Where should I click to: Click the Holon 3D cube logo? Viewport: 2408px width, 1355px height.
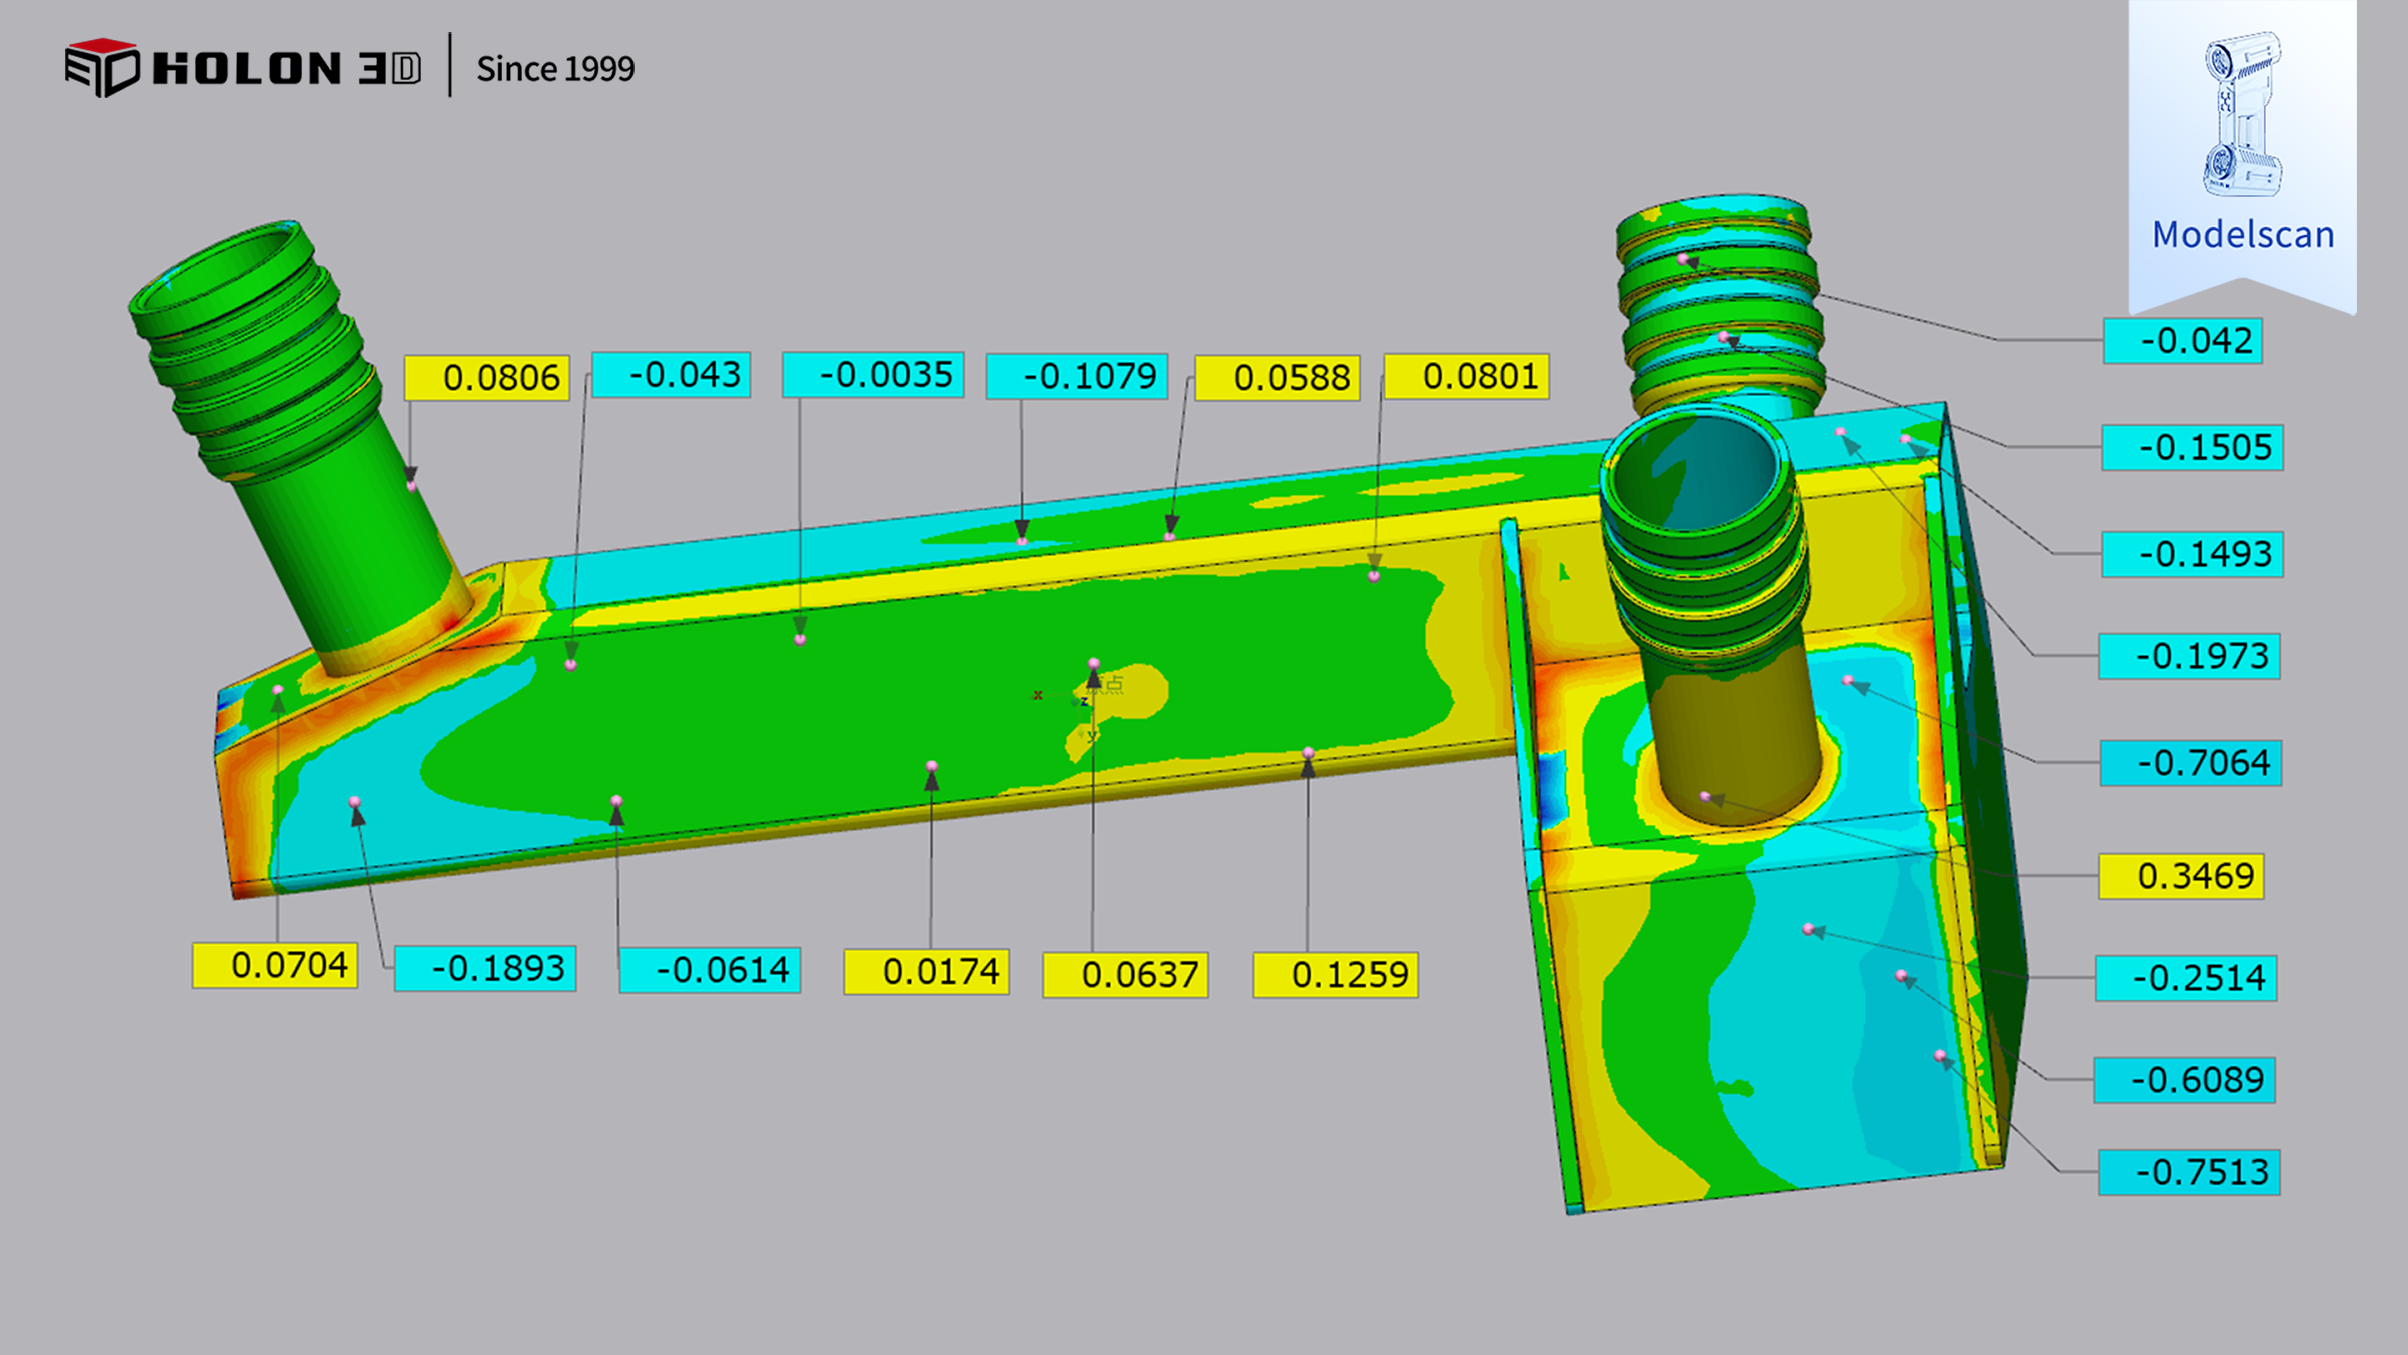click(101, 68)
